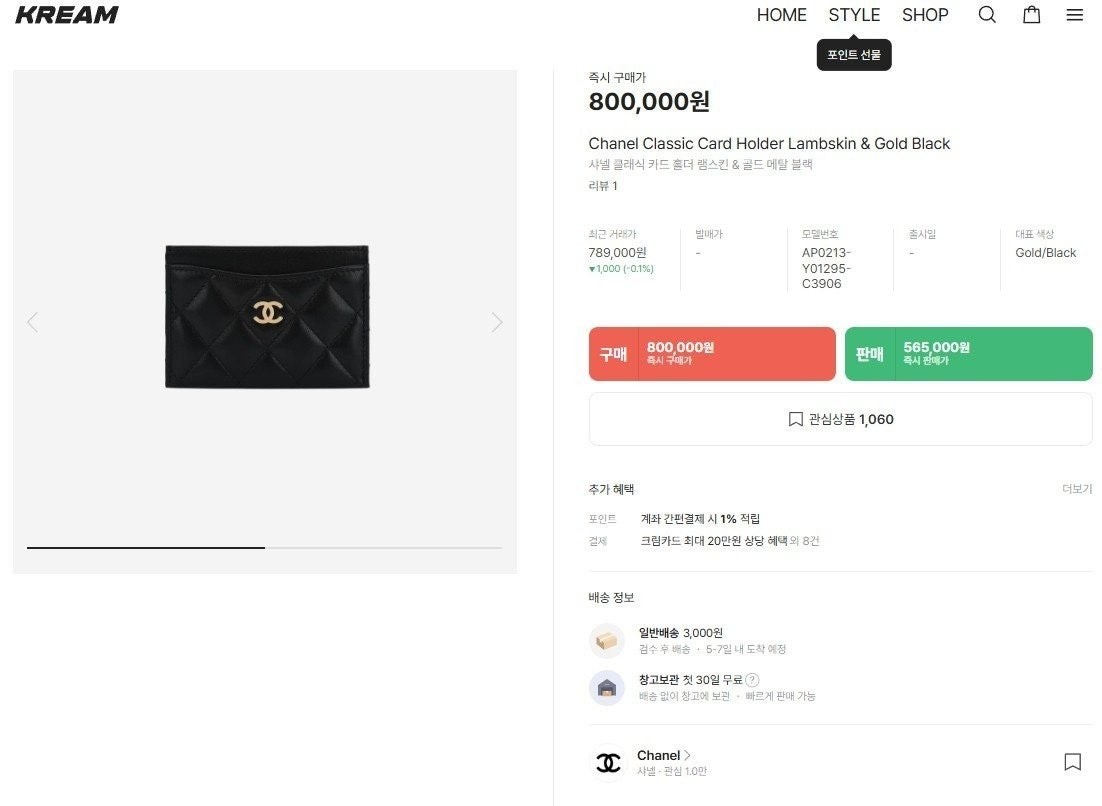The height and width of the screenshot is (806, 1102).
Task: Expand payment benefits 외 8건
Action: [804, 541]
